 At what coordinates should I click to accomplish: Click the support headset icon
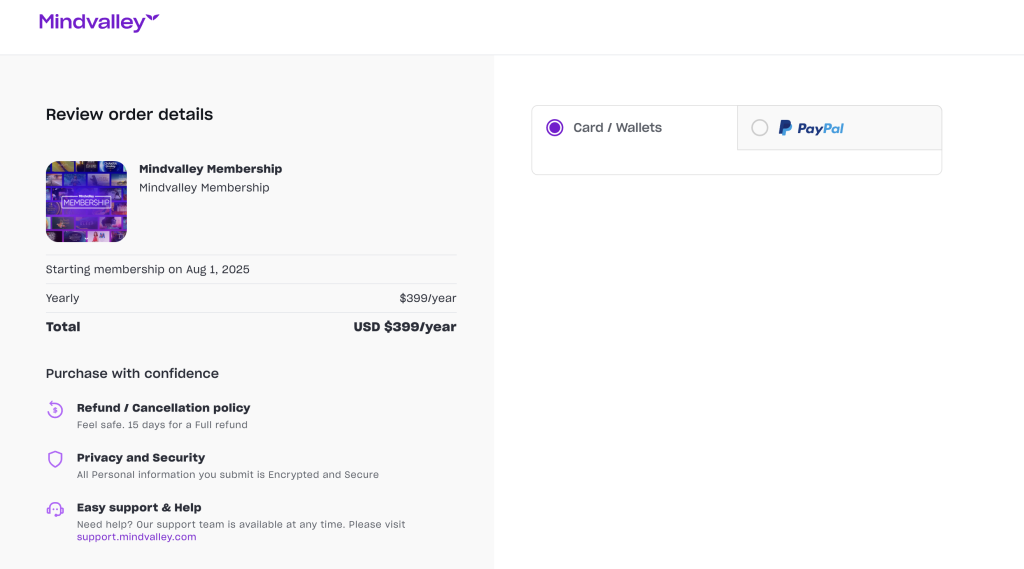click(55, 510)
